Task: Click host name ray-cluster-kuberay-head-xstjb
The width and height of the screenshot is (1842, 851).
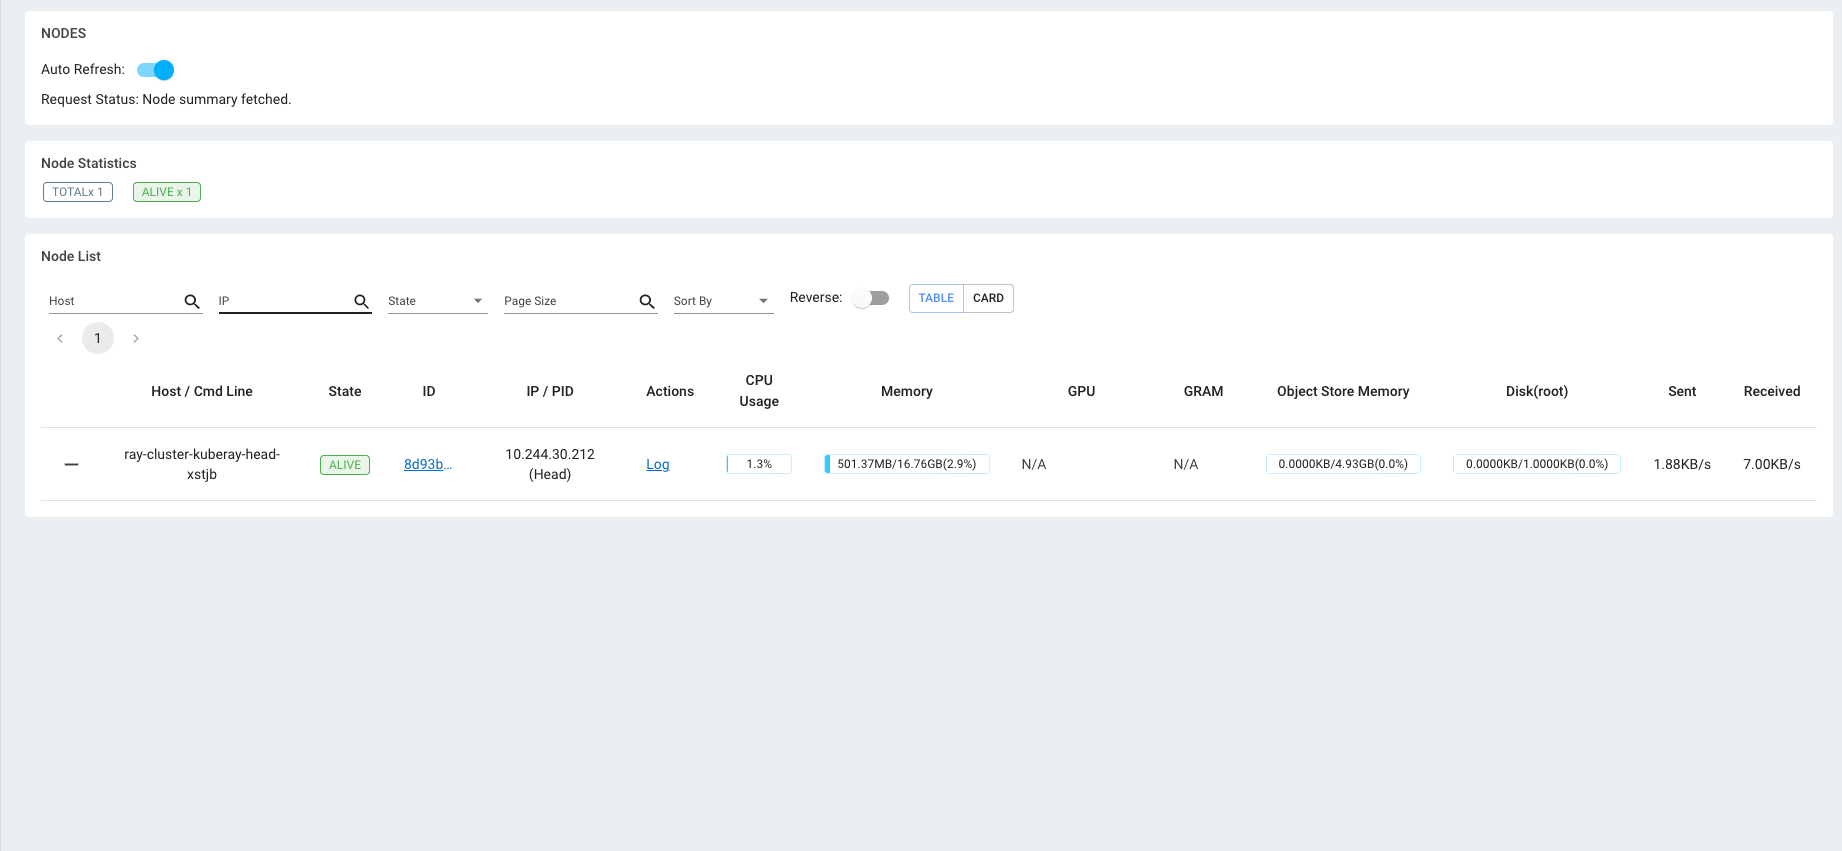Action: (x=202, y=464)
